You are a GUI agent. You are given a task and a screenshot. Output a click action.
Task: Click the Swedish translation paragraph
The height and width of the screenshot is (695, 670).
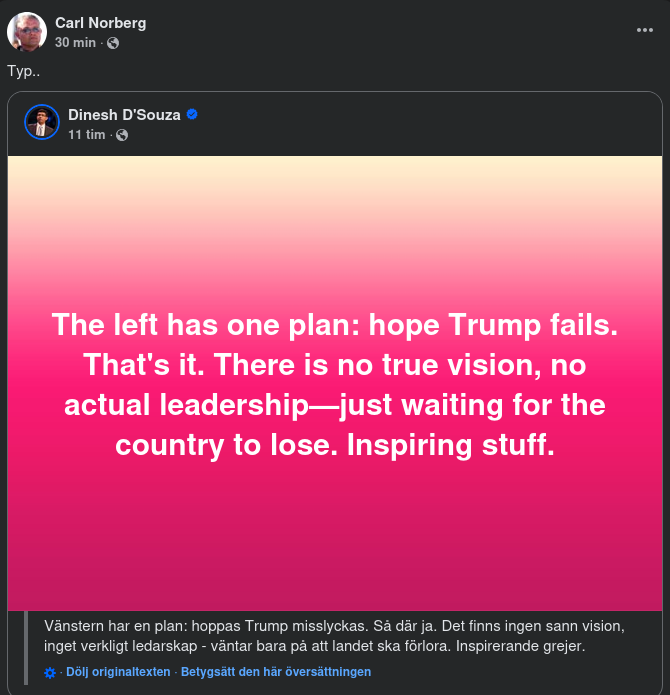(335, 636)
